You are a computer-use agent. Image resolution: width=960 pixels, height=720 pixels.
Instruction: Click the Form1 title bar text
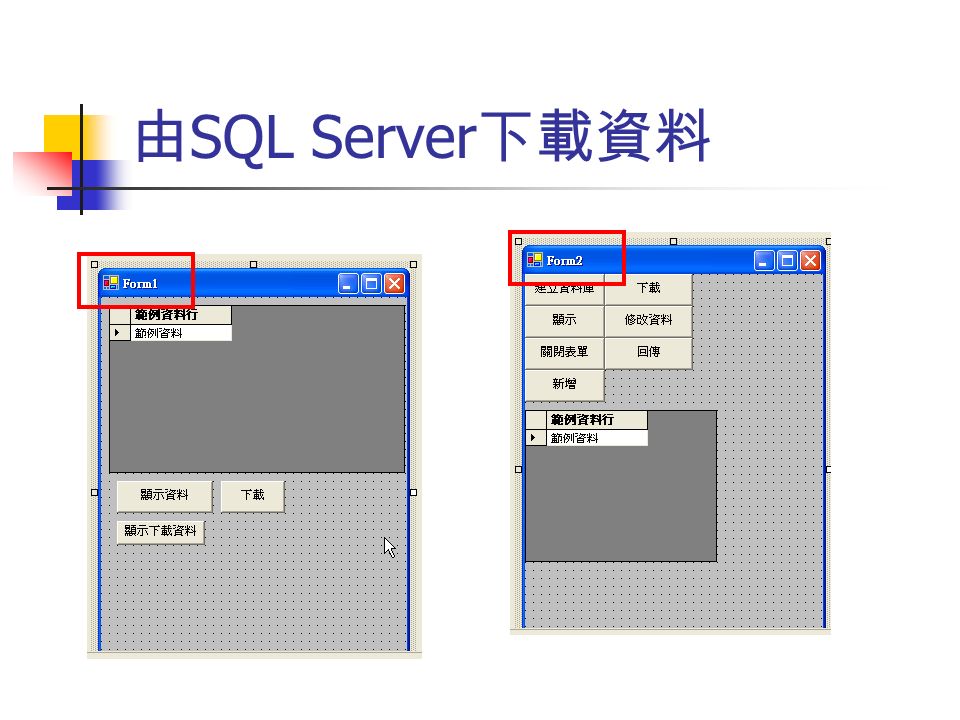(x=140, y=283)
